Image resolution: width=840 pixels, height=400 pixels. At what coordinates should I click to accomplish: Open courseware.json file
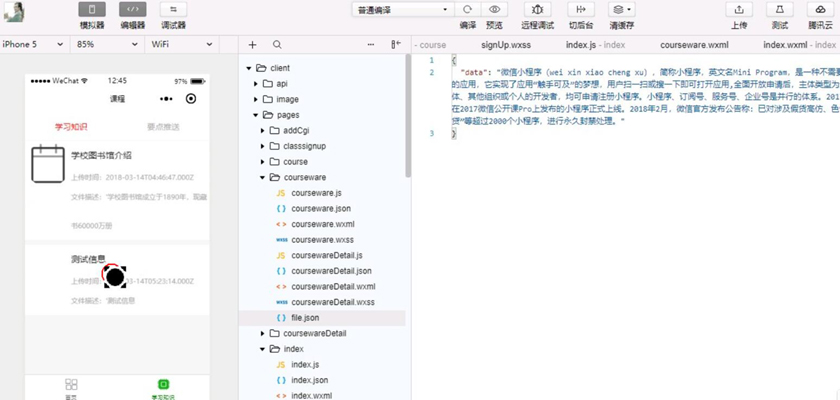click(x=322, y=208)
